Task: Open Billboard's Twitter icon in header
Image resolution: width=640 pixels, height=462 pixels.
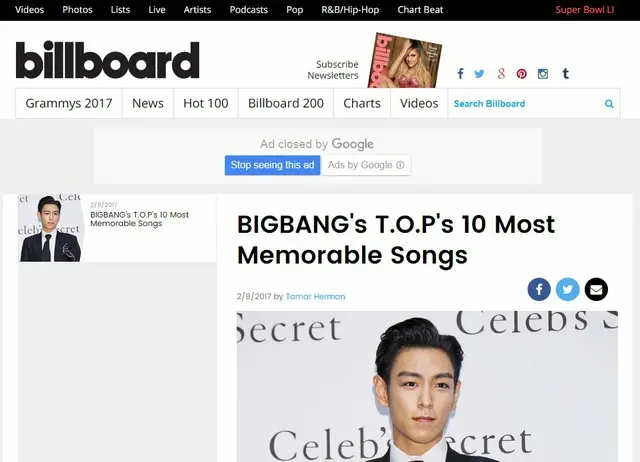Action: click(x=480, y=74)
